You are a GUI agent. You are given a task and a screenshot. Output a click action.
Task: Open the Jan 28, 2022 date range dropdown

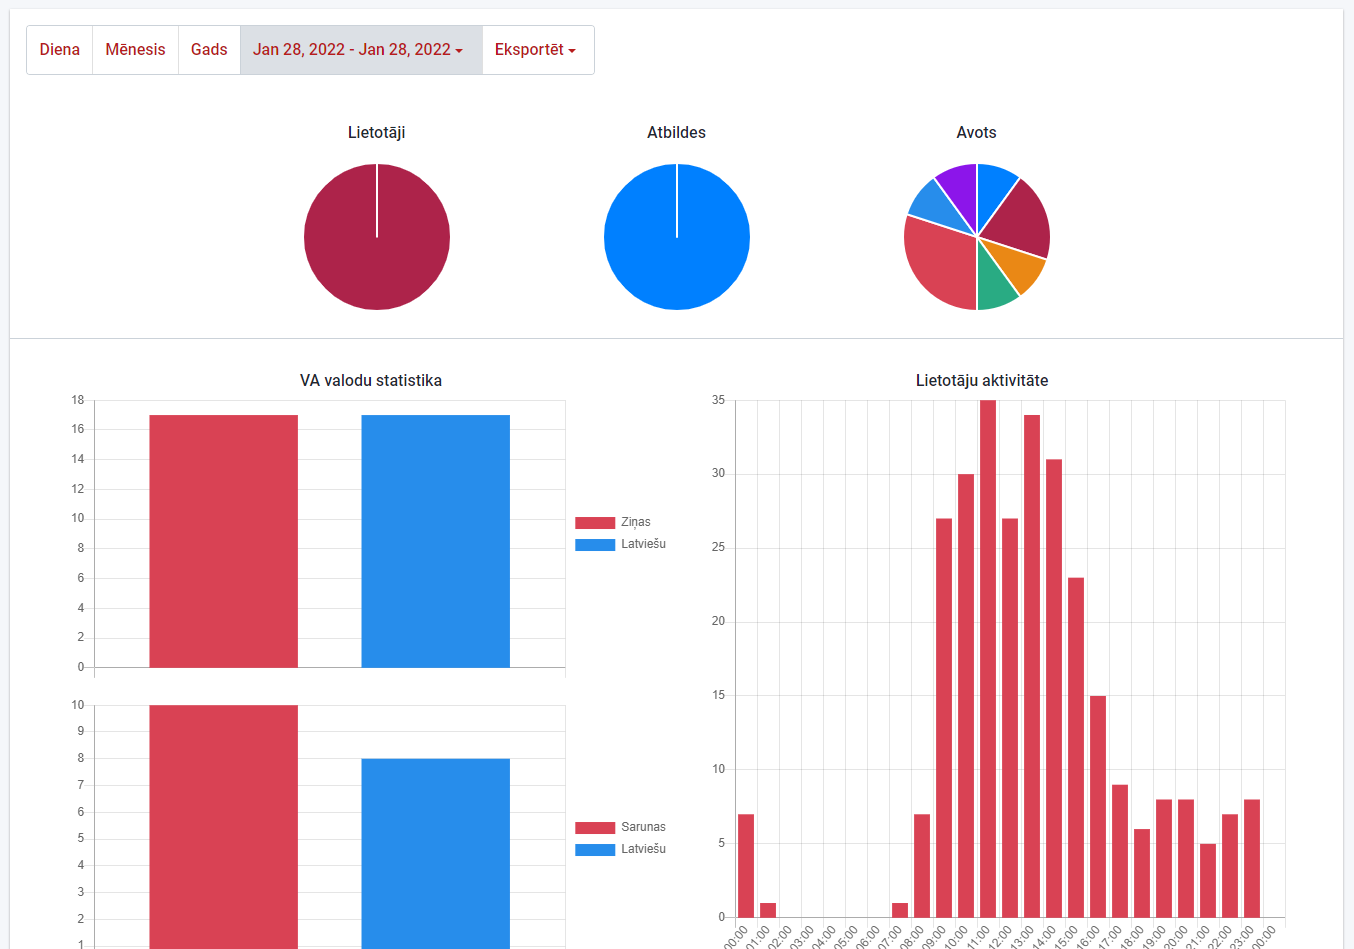point(358,50)
